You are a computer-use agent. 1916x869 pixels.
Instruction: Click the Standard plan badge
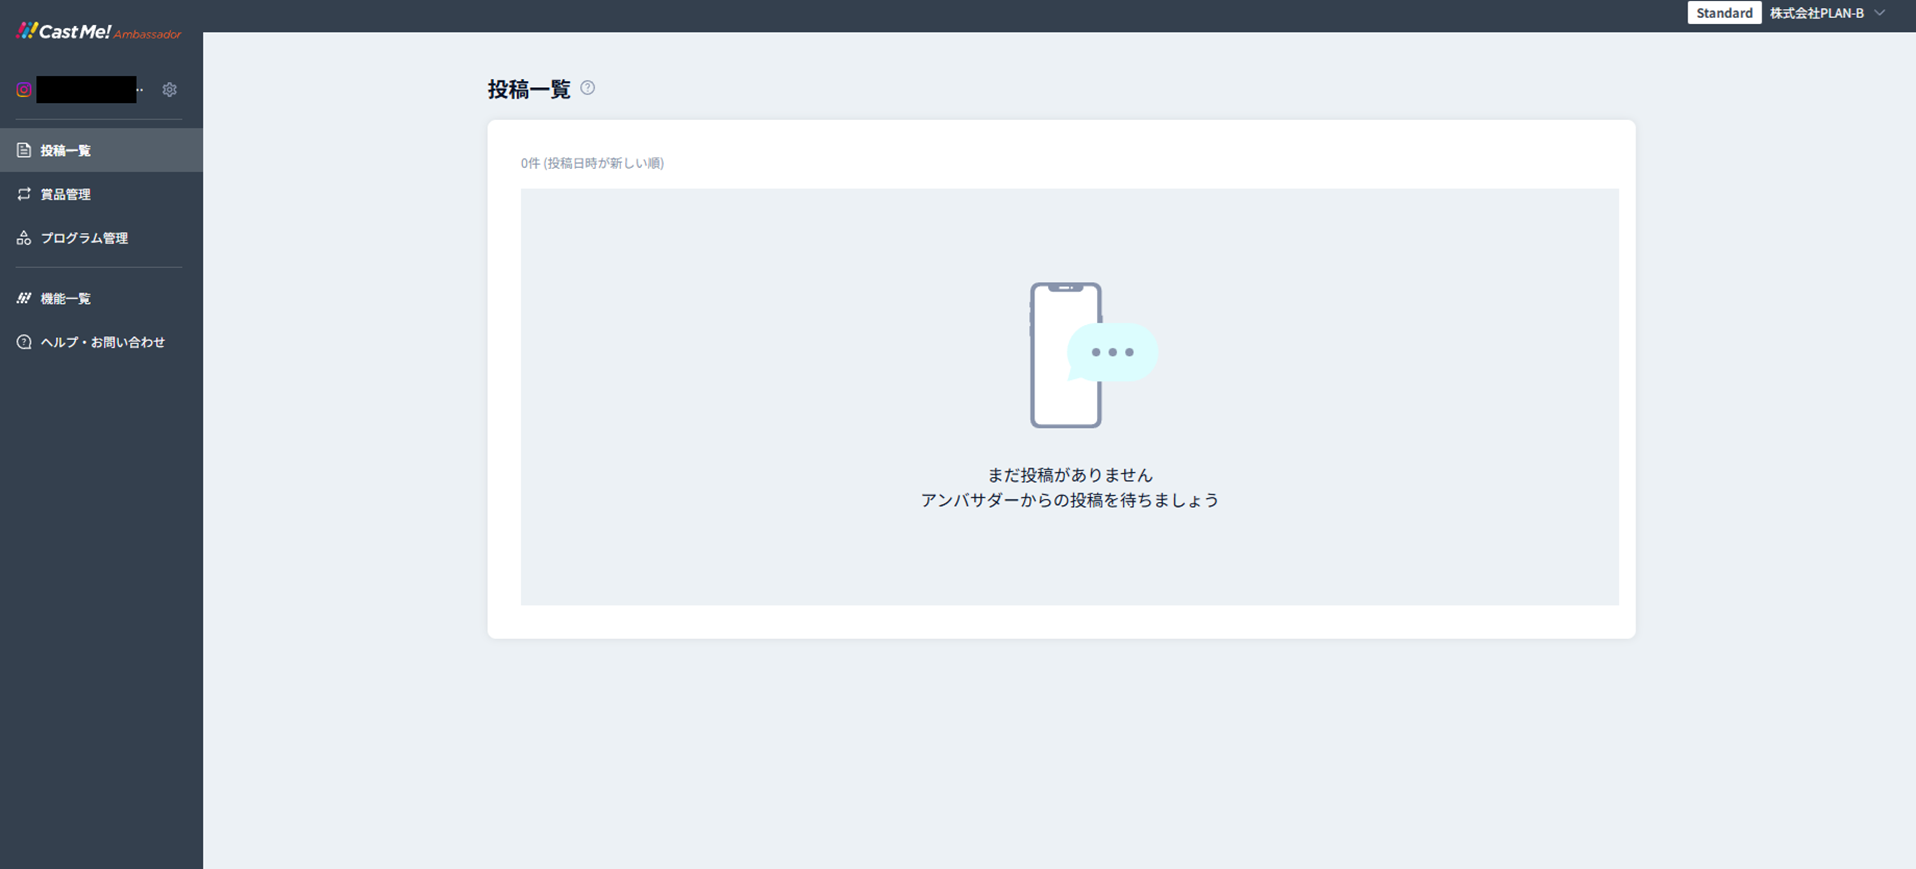(1724, 13)
